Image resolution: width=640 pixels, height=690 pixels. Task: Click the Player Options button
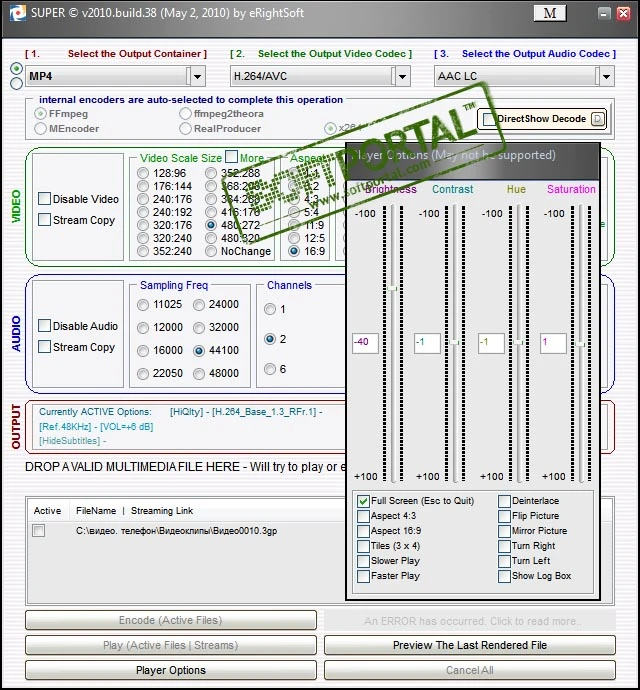point(171,670)
